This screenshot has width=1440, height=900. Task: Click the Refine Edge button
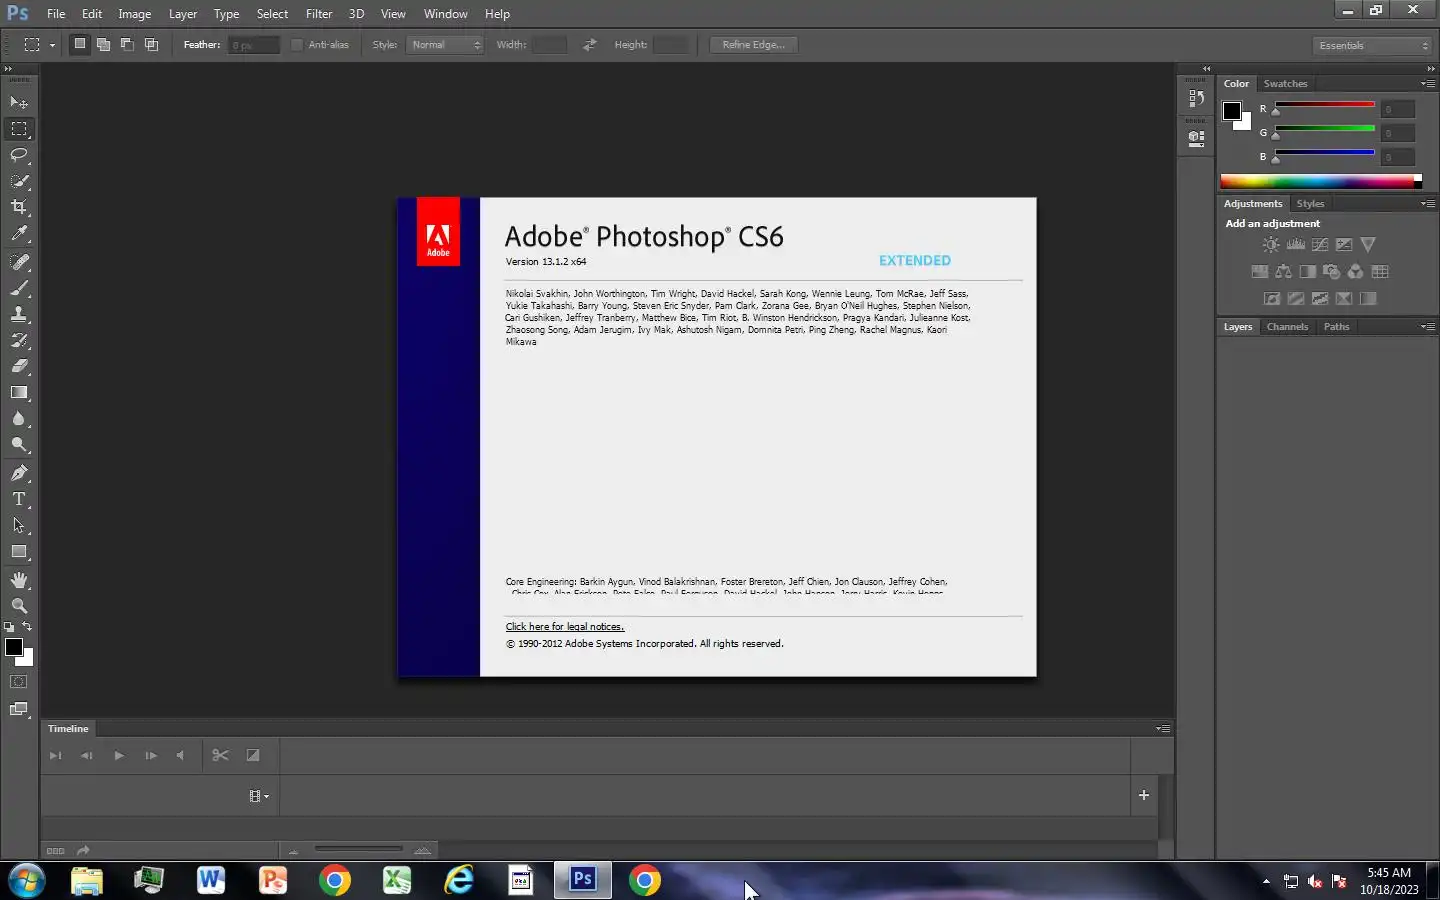pos(754,45)
